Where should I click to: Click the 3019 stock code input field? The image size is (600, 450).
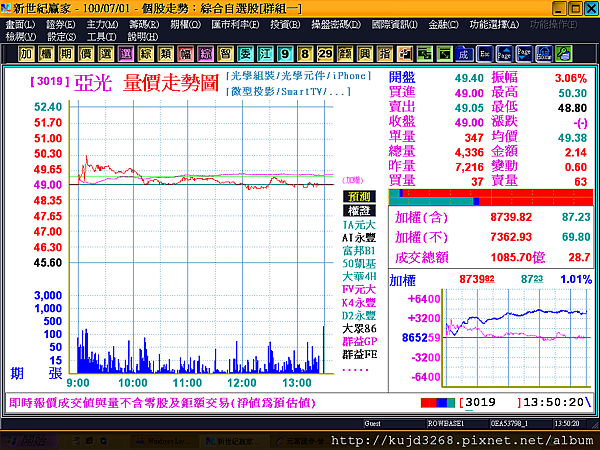[490, 403]
